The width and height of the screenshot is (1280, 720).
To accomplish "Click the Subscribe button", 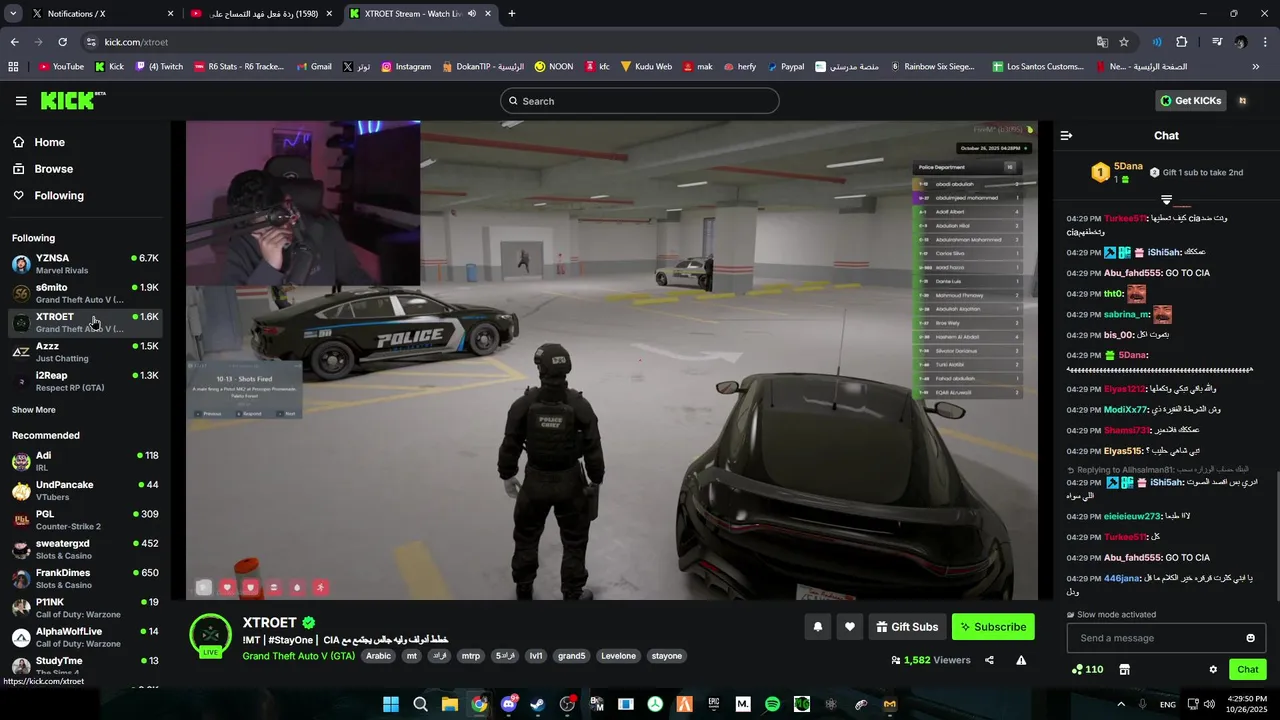I will point(993,627).
